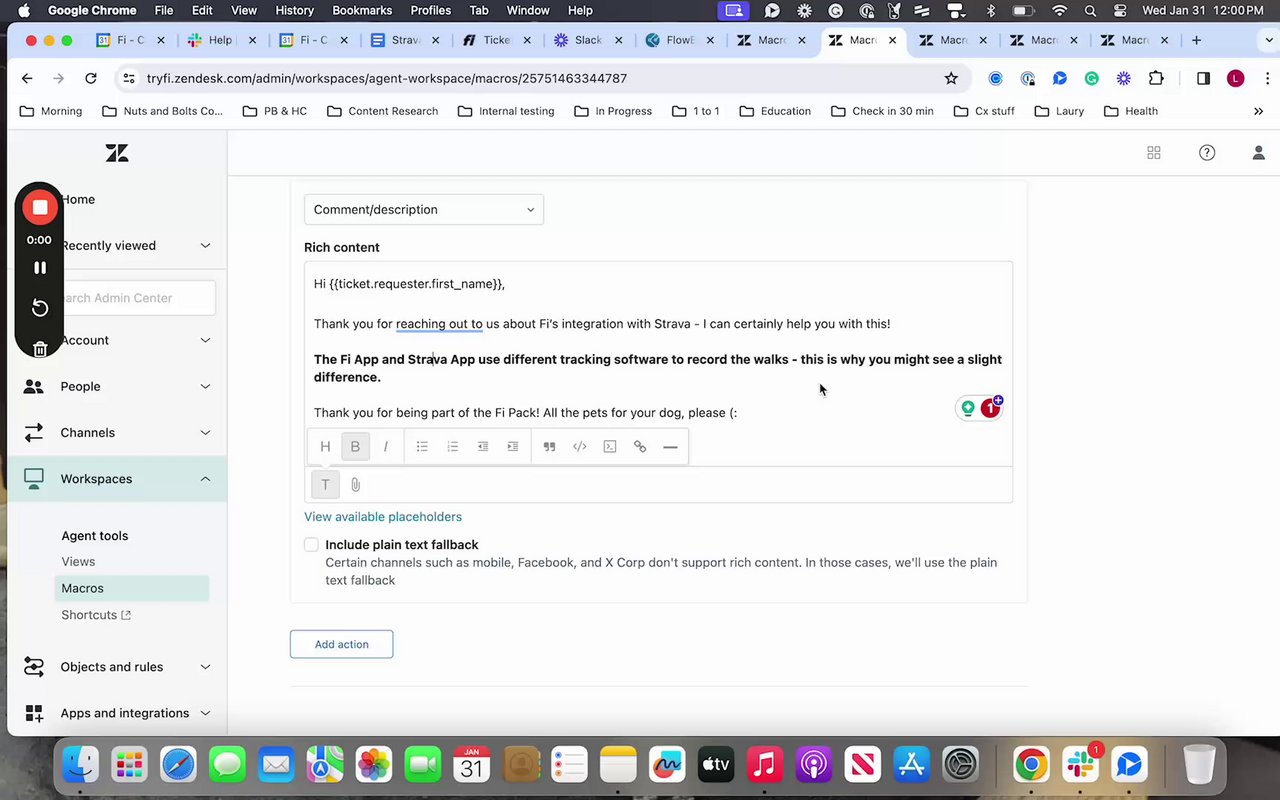Open the Grammarly suggestions badge
The width and height of the screenshot is (1280, 800).
click(990, 407)
